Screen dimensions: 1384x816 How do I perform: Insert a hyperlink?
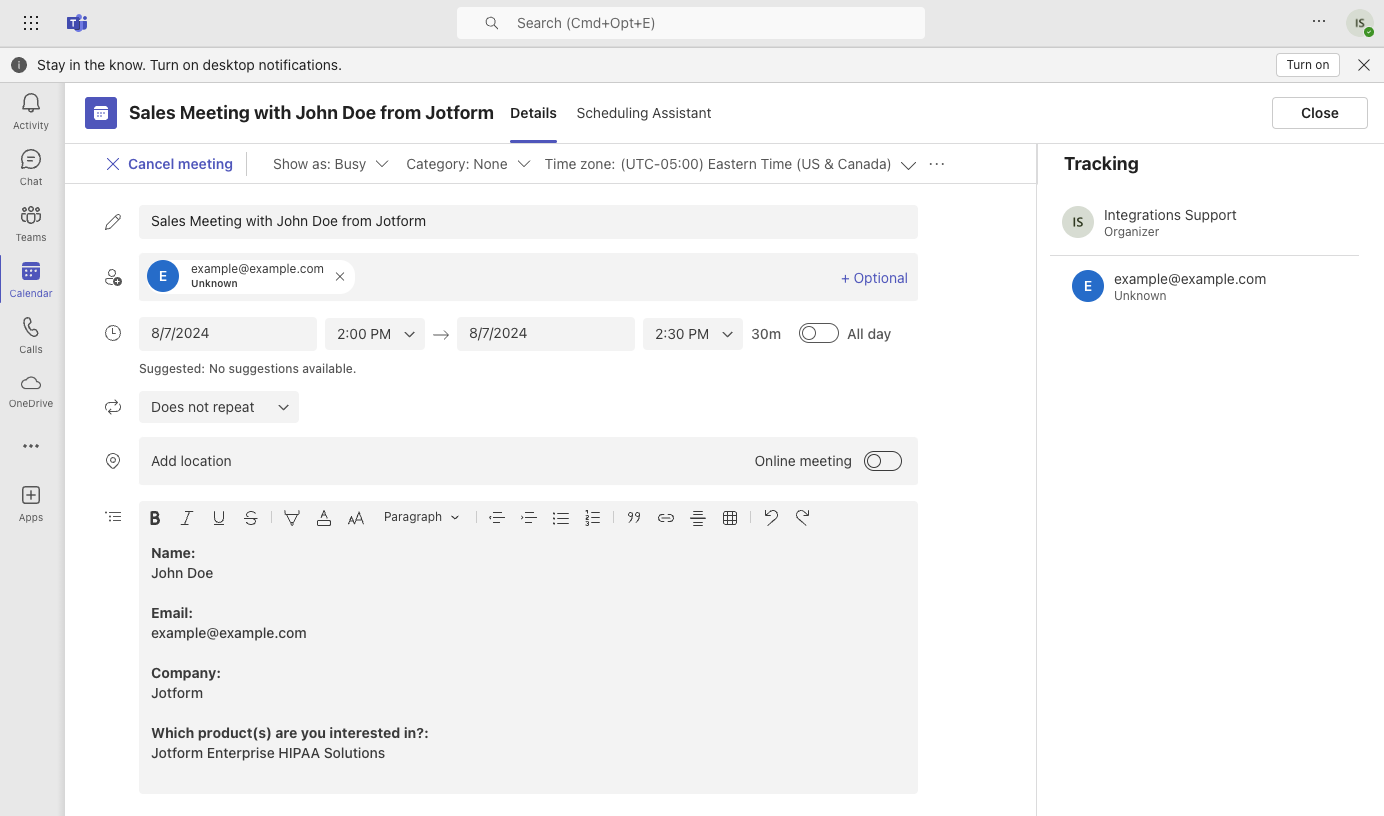666,518
